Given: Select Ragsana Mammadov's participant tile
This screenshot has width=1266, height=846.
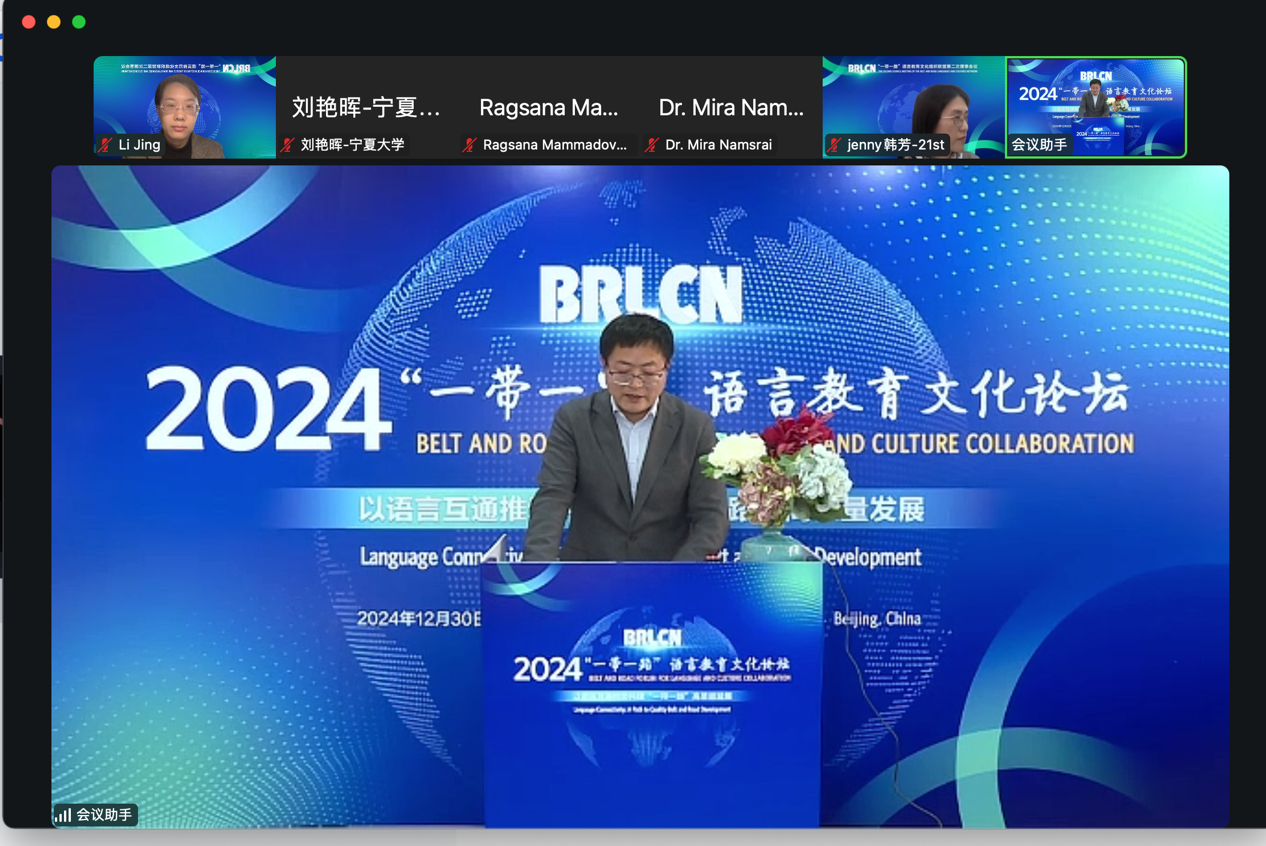Looking at the screenshot, I should pos(548,106).
